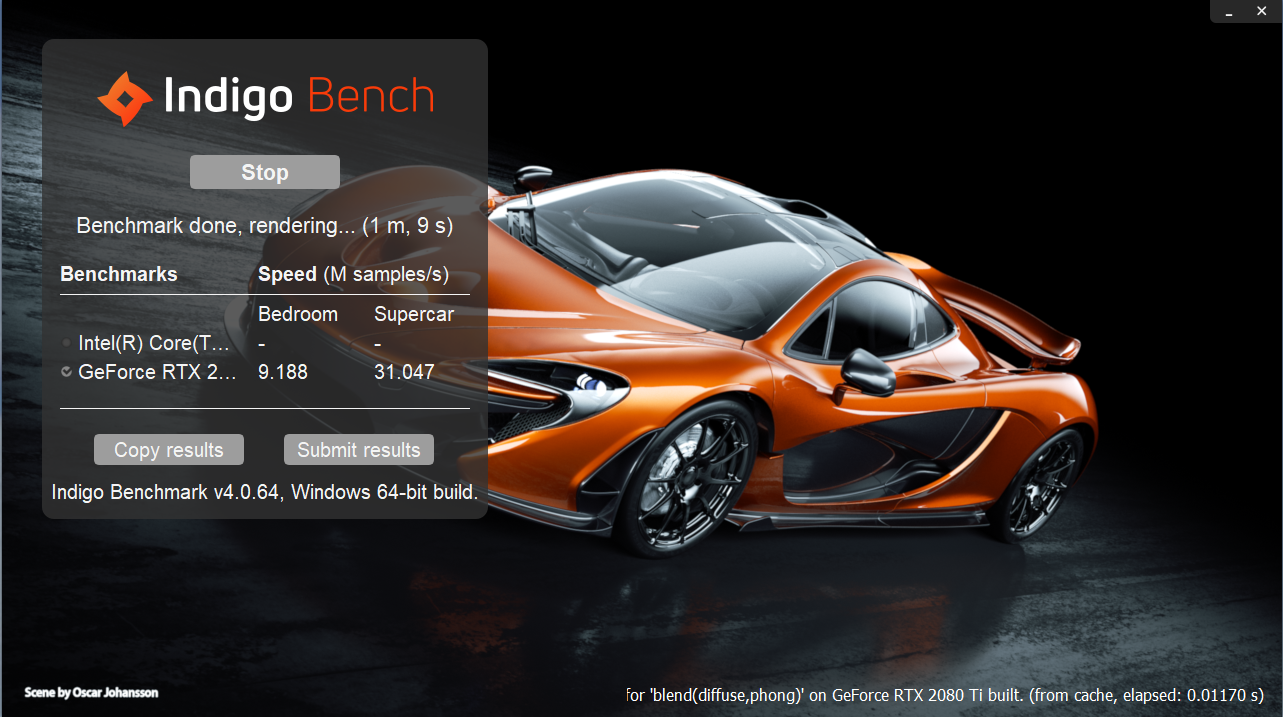Click the status bar build log message
This screenshot has width=1283, height=717.
[944, 694]
